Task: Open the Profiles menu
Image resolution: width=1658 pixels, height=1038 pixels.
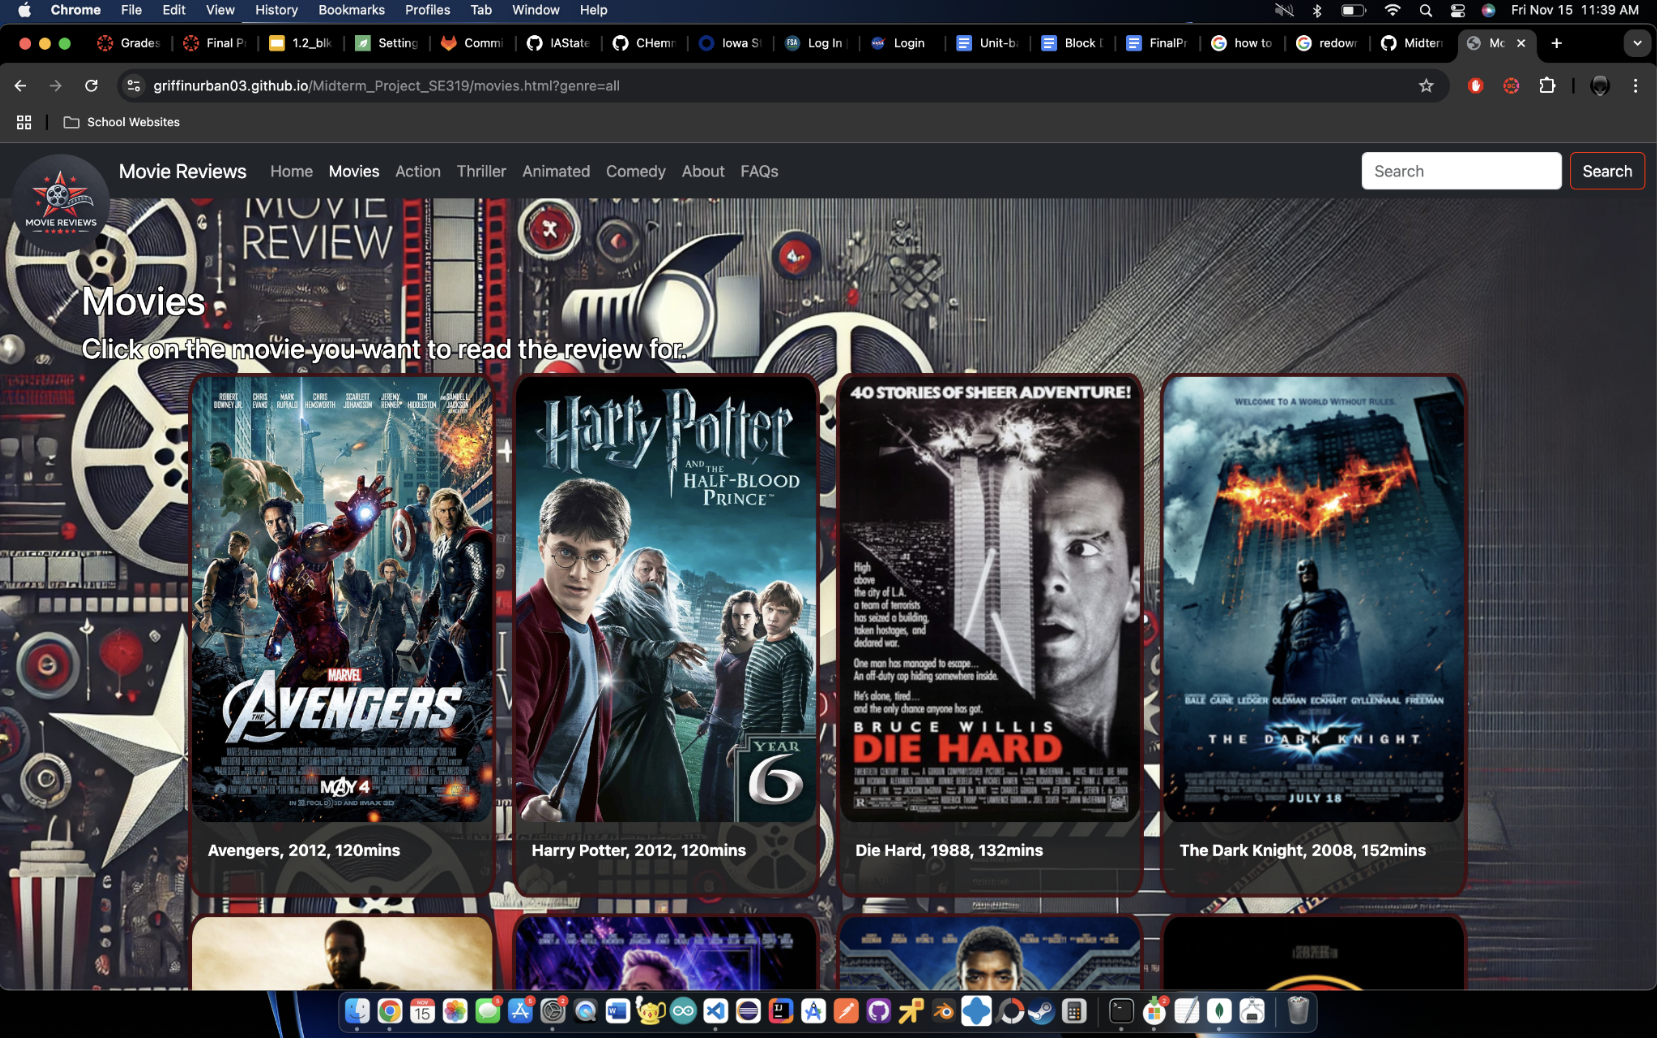Action: (427, 10)
